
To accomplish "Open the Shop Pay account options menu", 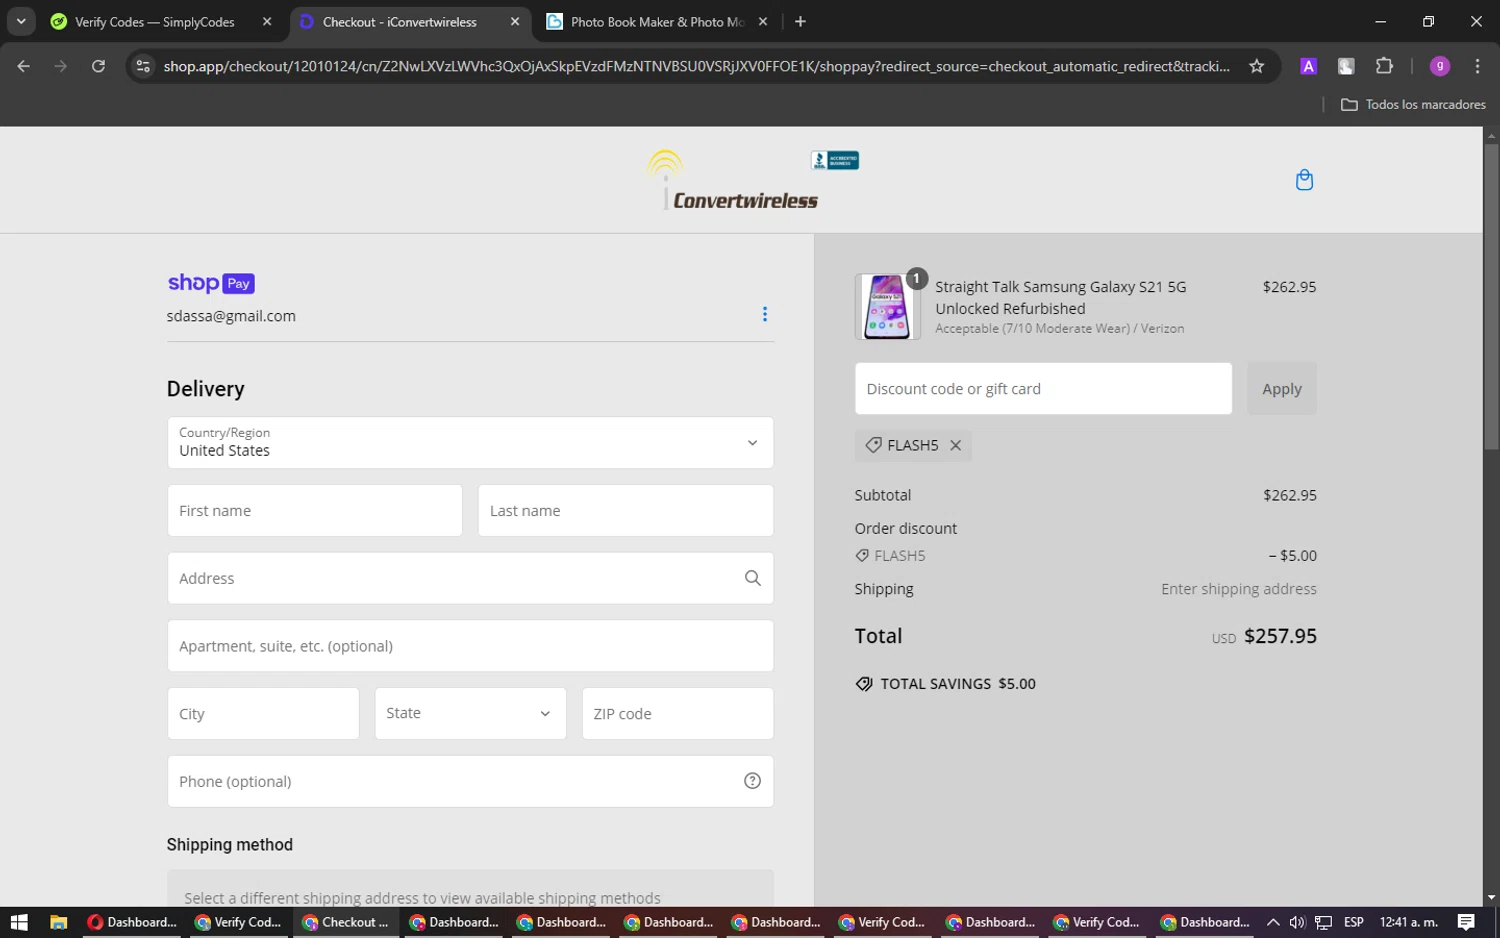I will (765, 314).
